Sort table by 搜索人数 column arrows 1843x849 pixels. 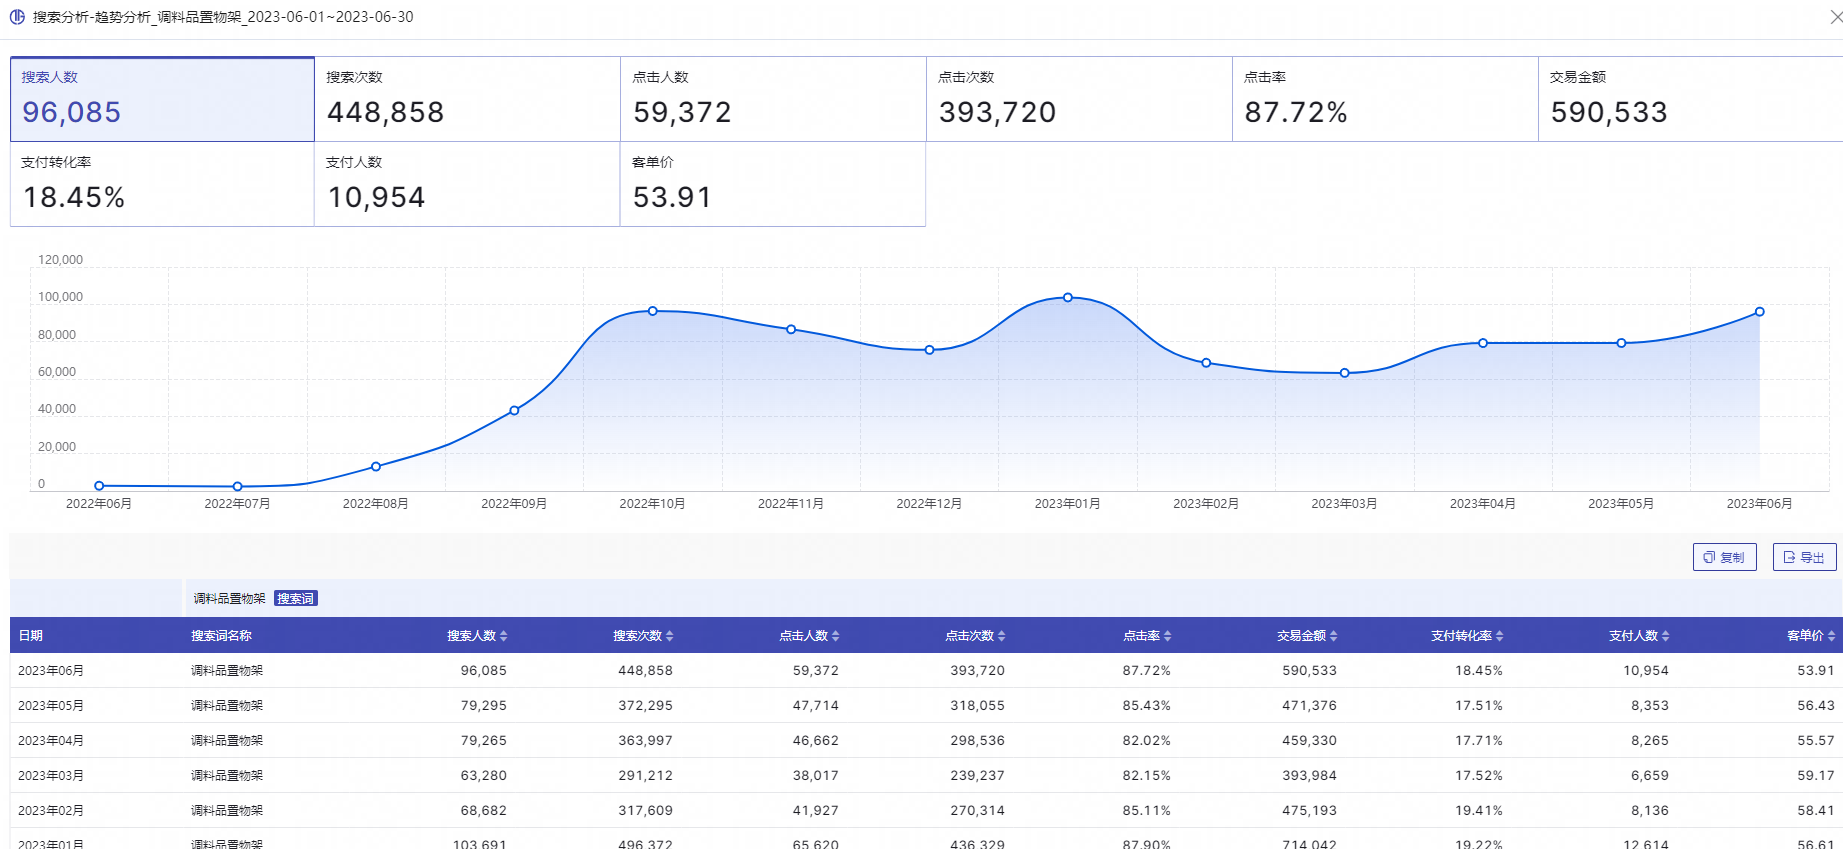[504, 636]
